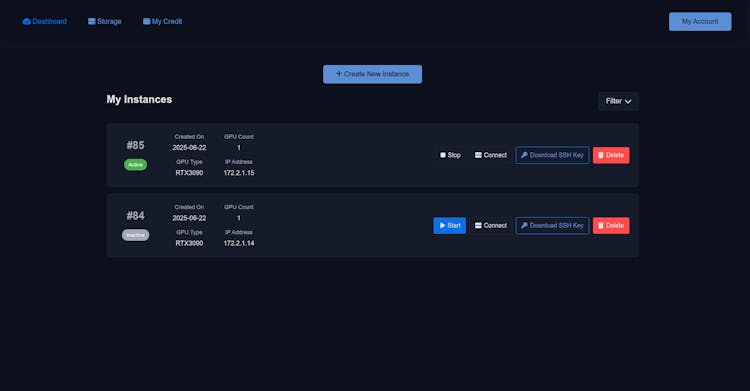Click Connect icon for instance #85
The height and width of the screenshot is (391, 750).
pyautogui.click(x=478, y=155)
